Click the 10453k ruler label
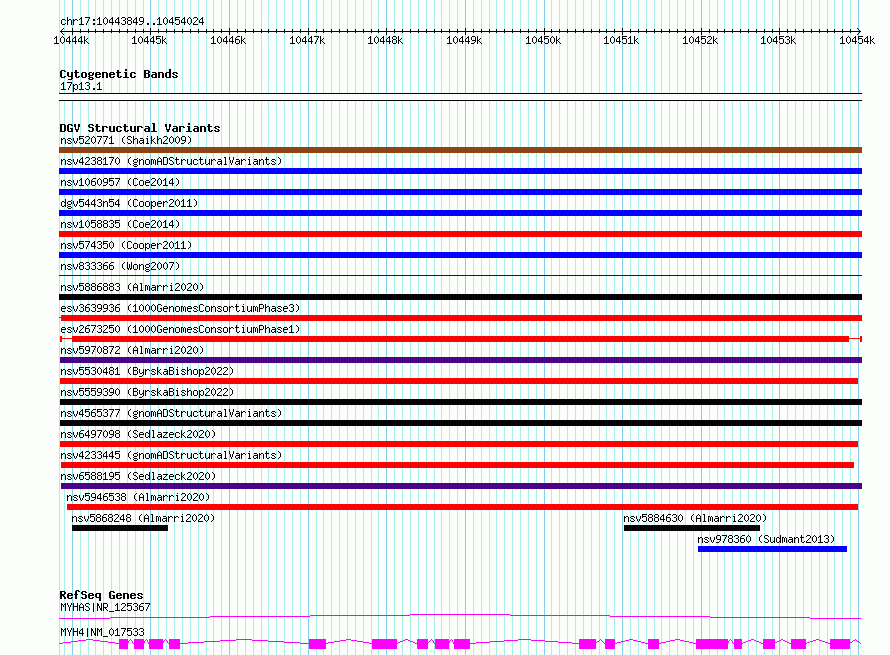Image resolution: width=890 pixels, height=655 pixels. coord(778,40)
